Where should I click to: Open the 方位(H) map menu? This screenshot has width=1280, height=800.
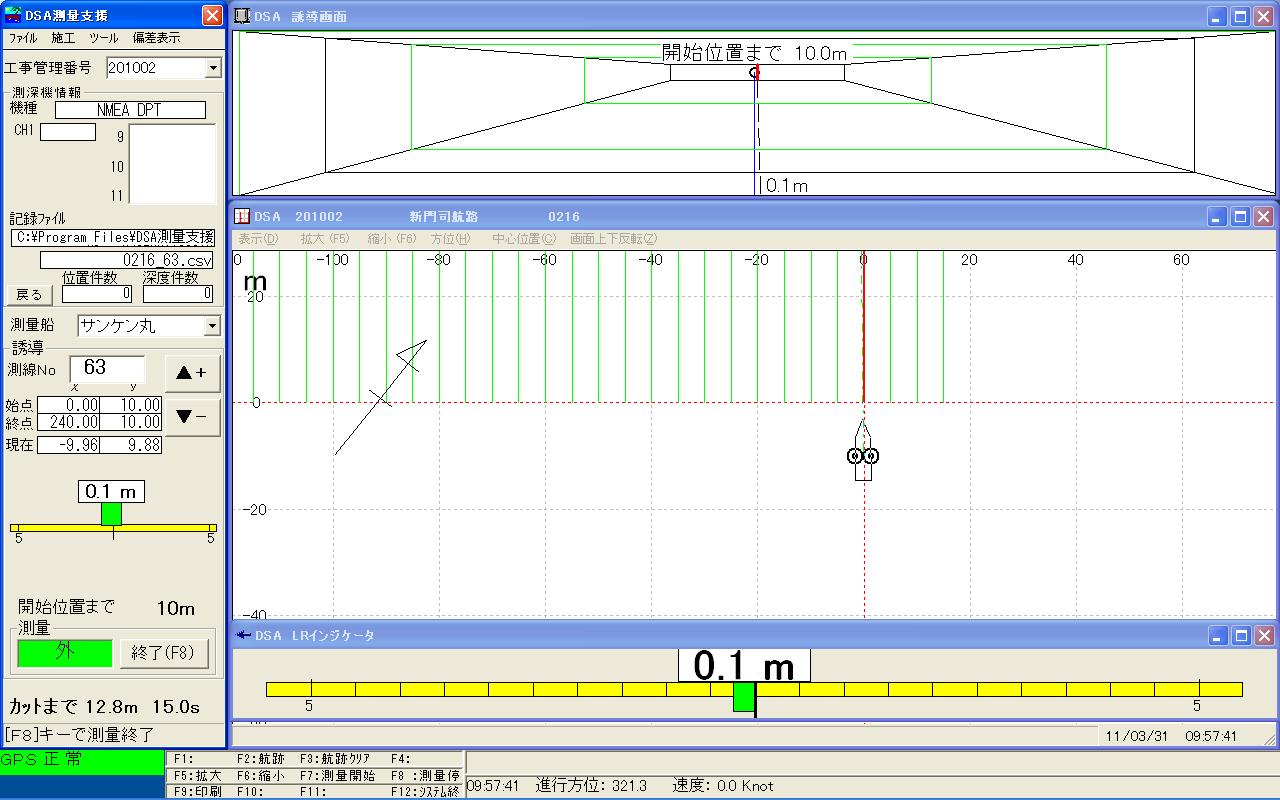pos(451,239)
